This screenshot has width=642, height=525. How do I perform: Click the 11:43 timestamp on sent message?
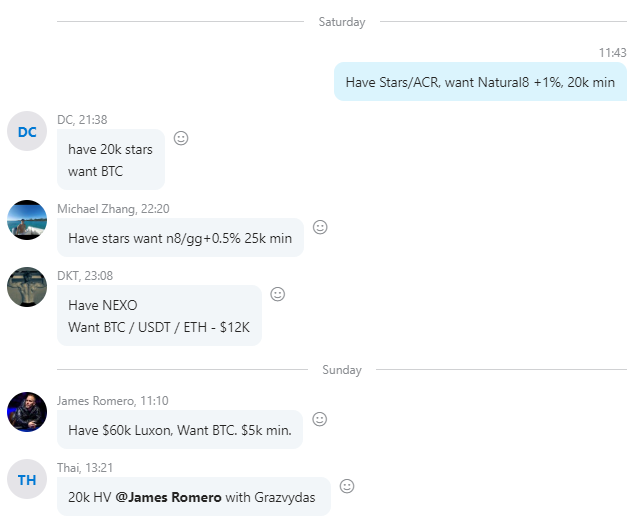612,53
